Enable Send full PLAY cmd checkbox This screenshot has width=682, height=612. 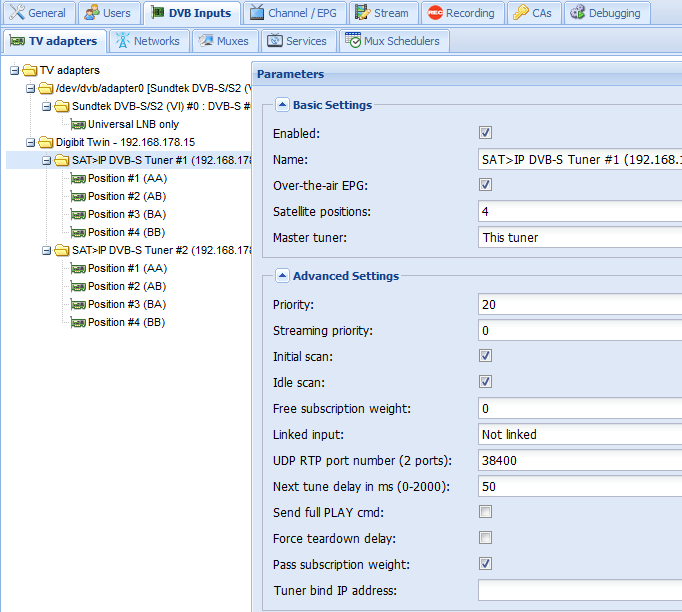(485, 512)
